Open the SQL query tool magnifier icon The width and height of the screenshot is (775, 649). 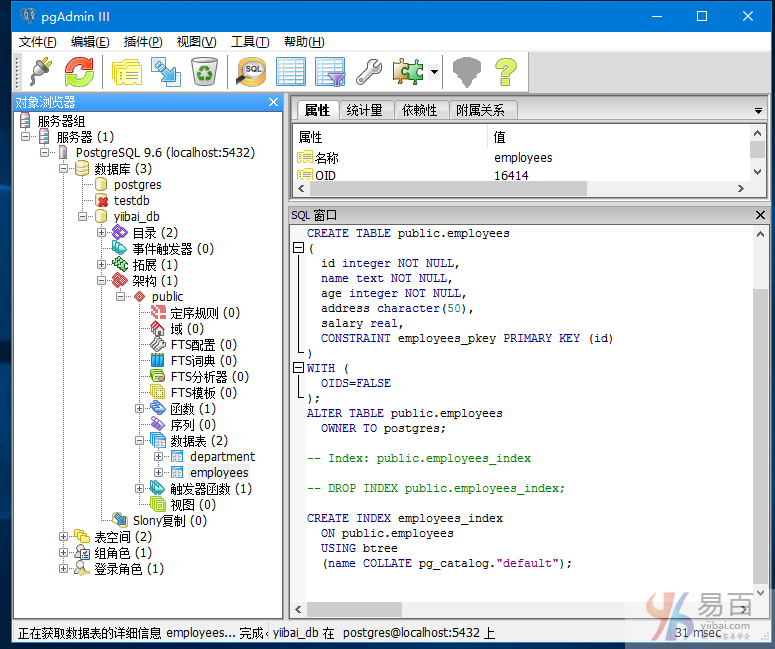pyautogui.click(x=251, y=71)
